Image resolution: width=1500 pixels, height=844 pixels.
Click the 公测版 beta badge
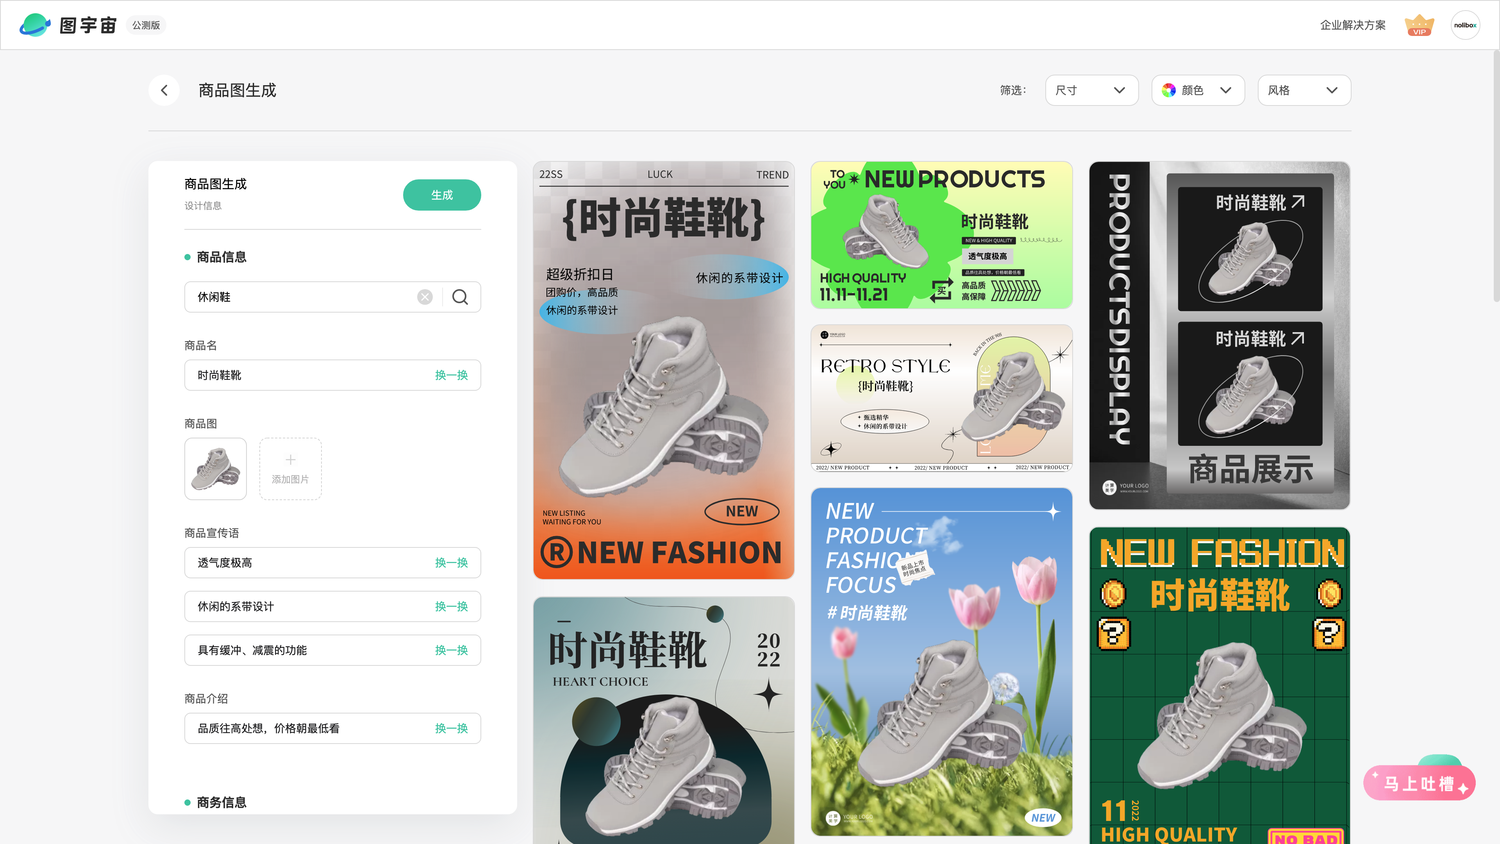(x=146, y=25)
